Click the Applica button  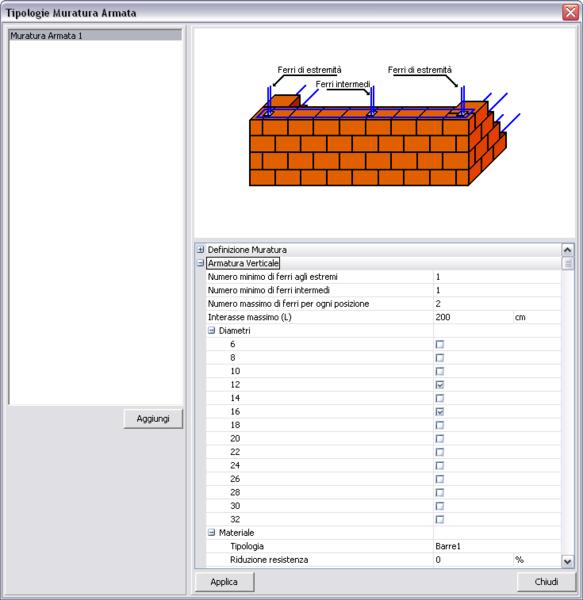(224, 582)
